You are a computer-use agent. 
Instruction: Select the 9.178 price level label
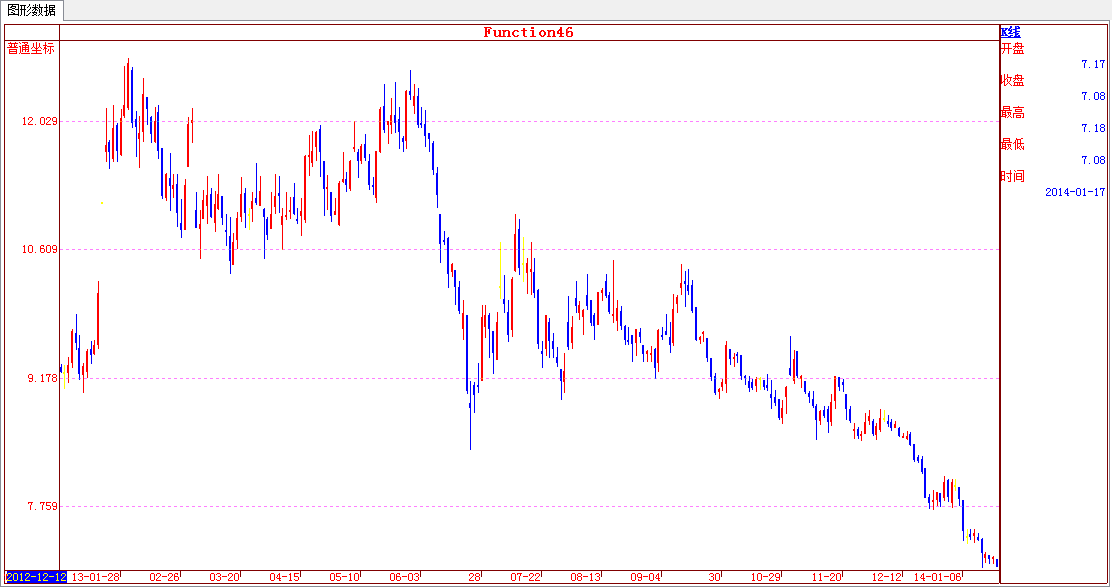[x=42, y=378]
